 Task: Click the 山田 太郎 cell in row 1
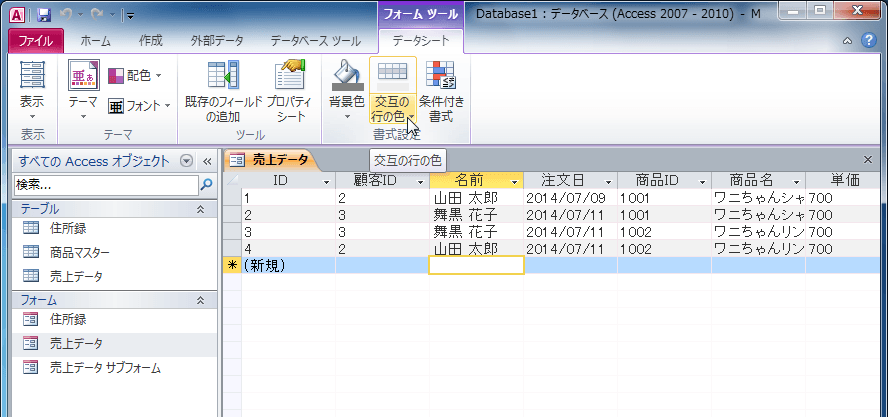tap(476, 198)
